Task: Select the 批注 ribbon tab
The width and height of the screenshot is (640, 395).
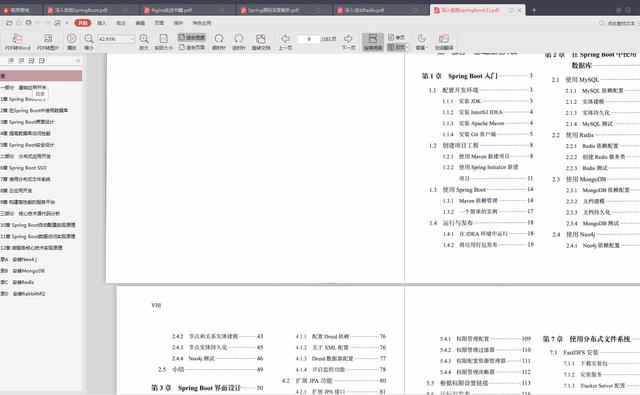Action: pyautogui.click(x=121, y=23)
